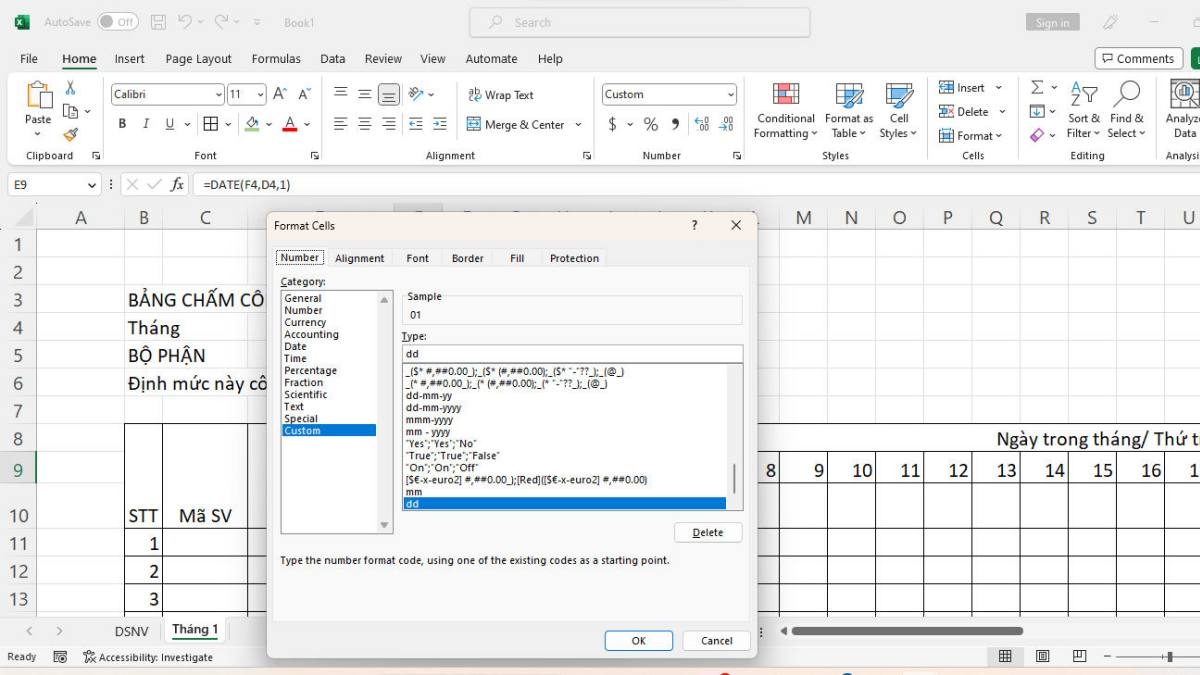The width and height of the screenshot is (1200, 675).
Task: Click OK in Format Cells dialog
Action: (x=638, y=641)
